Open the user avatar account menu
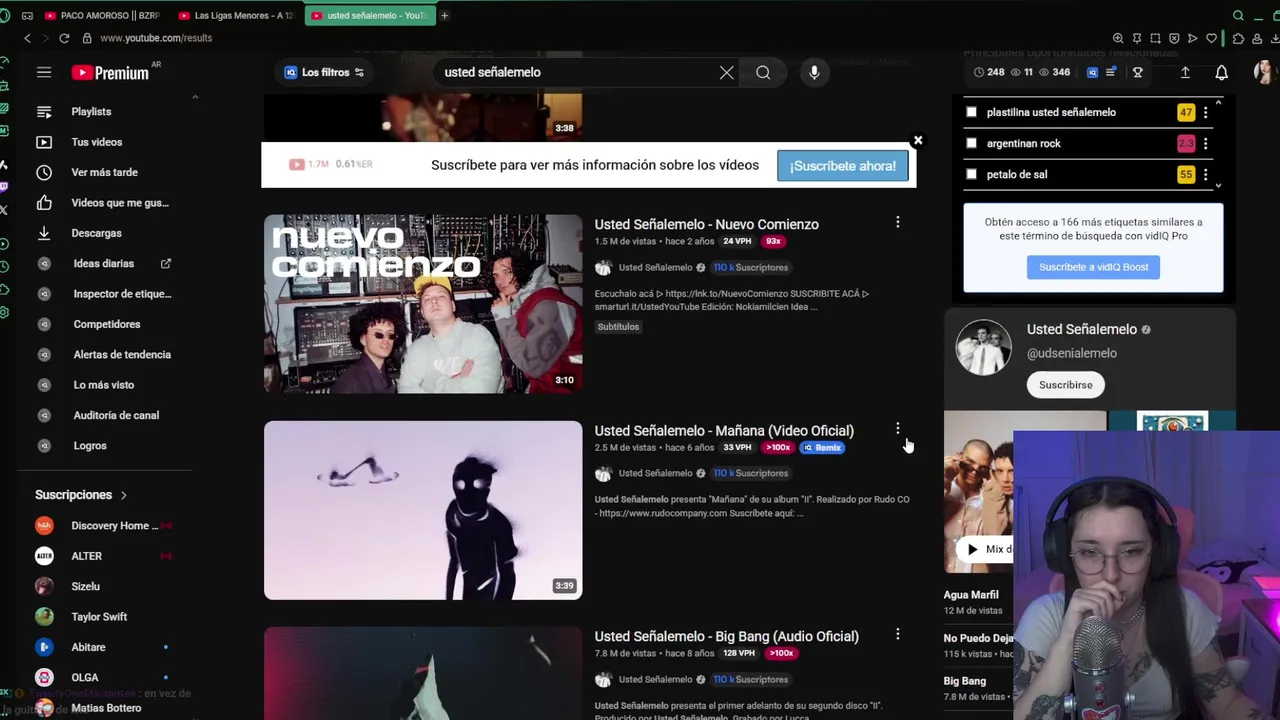This screenshot has width=1280, height=720. point(1263,72)
